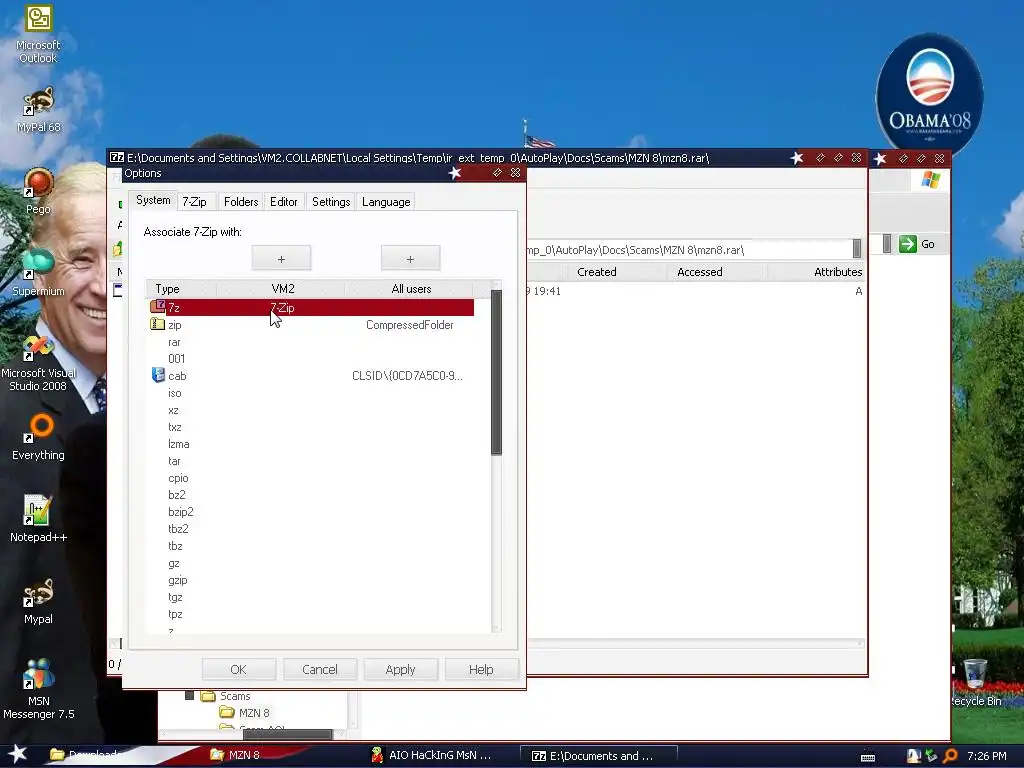Viewport: 1024px width, 768px height.
Task: Click the star Start button on taskbar
Action: [18, 754]
